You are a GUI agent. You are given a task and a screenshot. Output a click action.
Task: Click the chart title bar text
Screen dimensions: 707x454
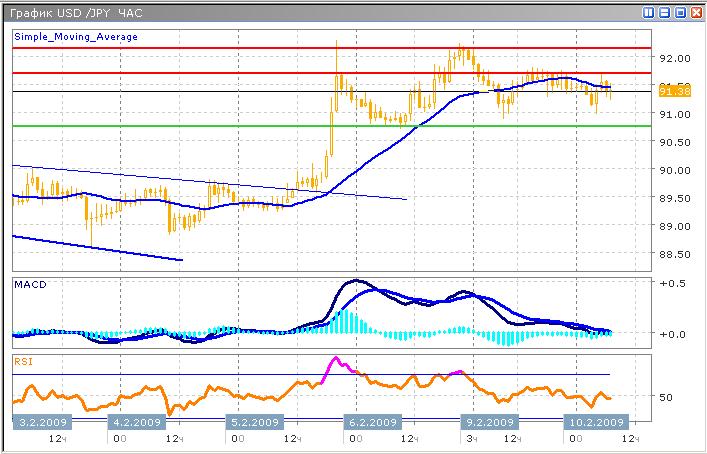[76, 12]
